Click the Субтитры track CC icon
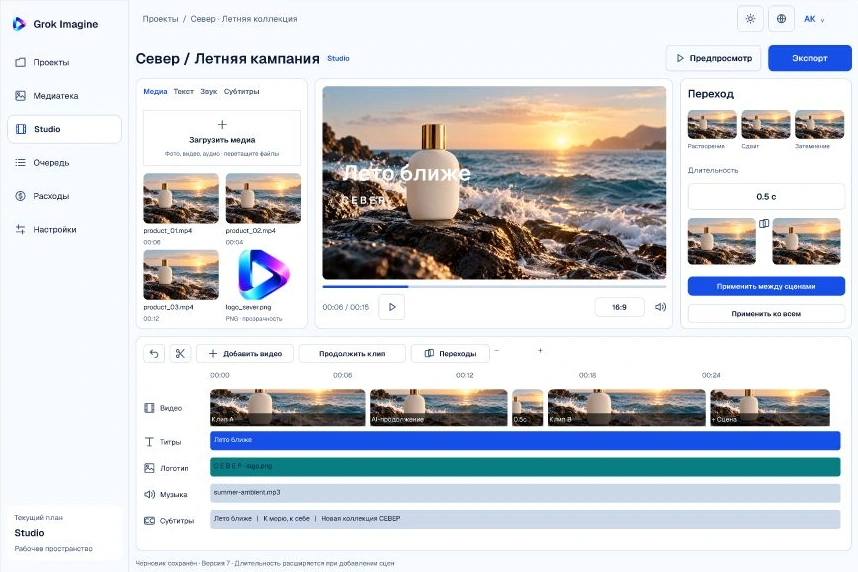Screen dimensions: 858x572 pos(149,521)
